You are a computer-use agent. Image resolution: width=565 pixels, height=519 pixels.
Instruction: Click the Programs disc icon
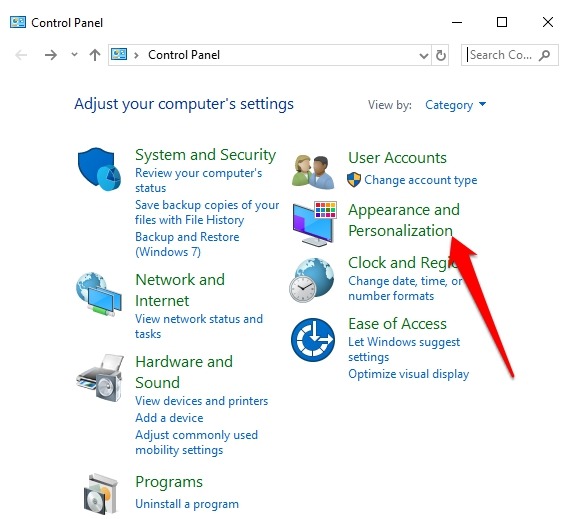101,494
